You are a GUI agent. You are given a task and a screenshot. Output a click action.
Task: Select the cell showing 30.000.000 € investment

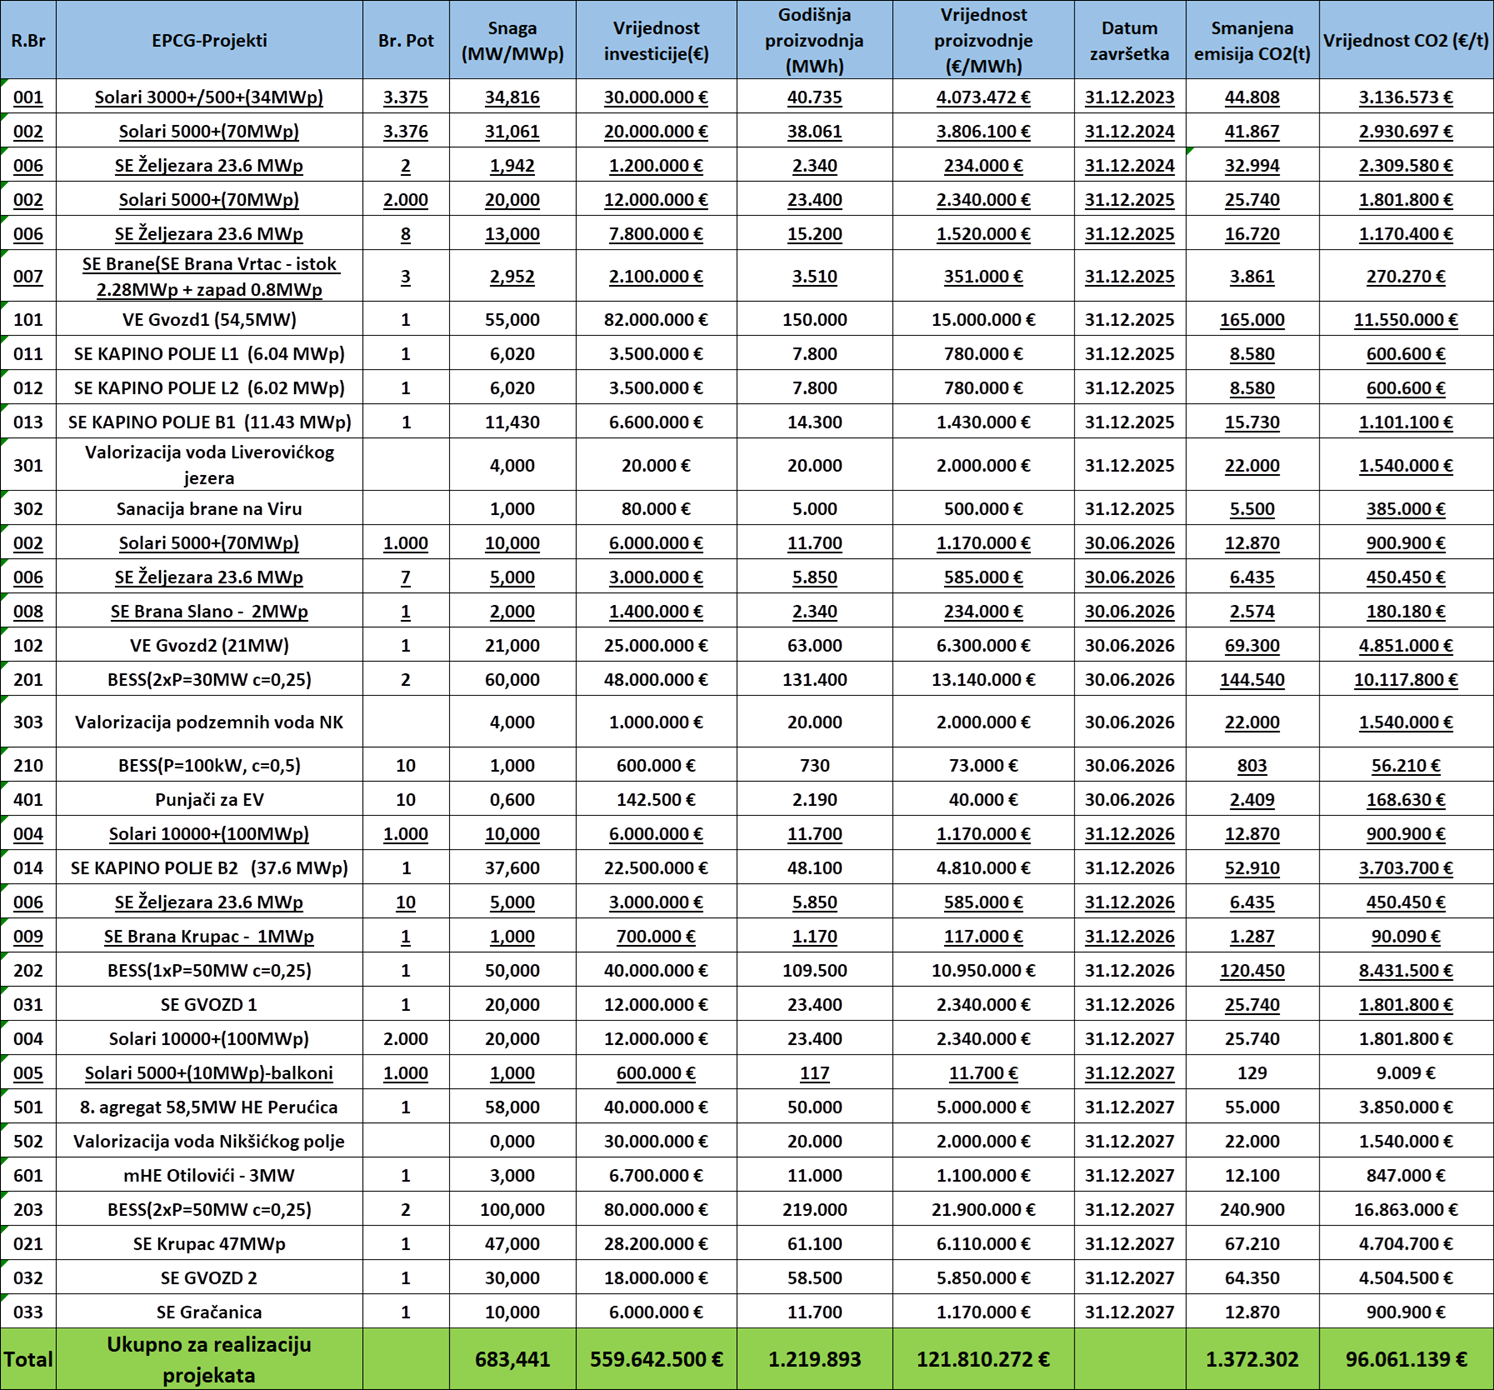[x=656, y=97]
